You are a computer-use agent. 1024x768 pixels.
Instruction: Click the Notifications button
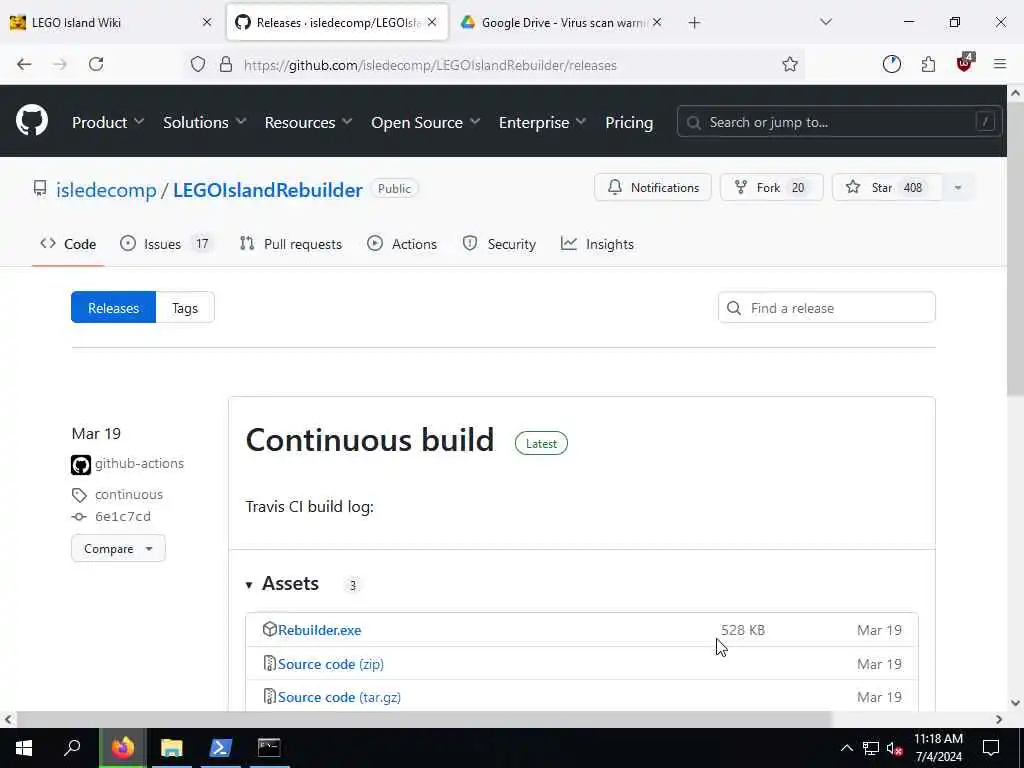tap(652, 188)
